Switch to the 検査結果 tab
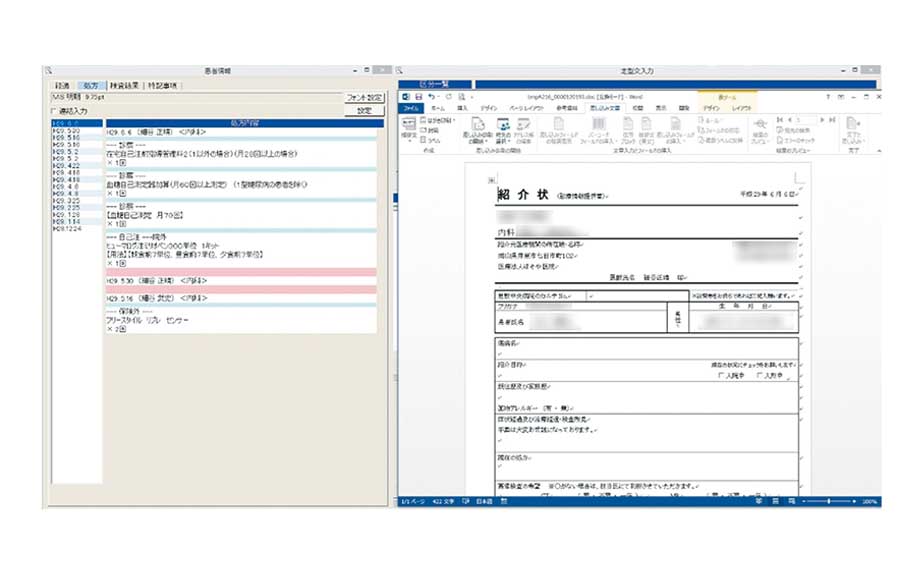The width and height of the screenshot is (920, 568). [x=124, y=86]
